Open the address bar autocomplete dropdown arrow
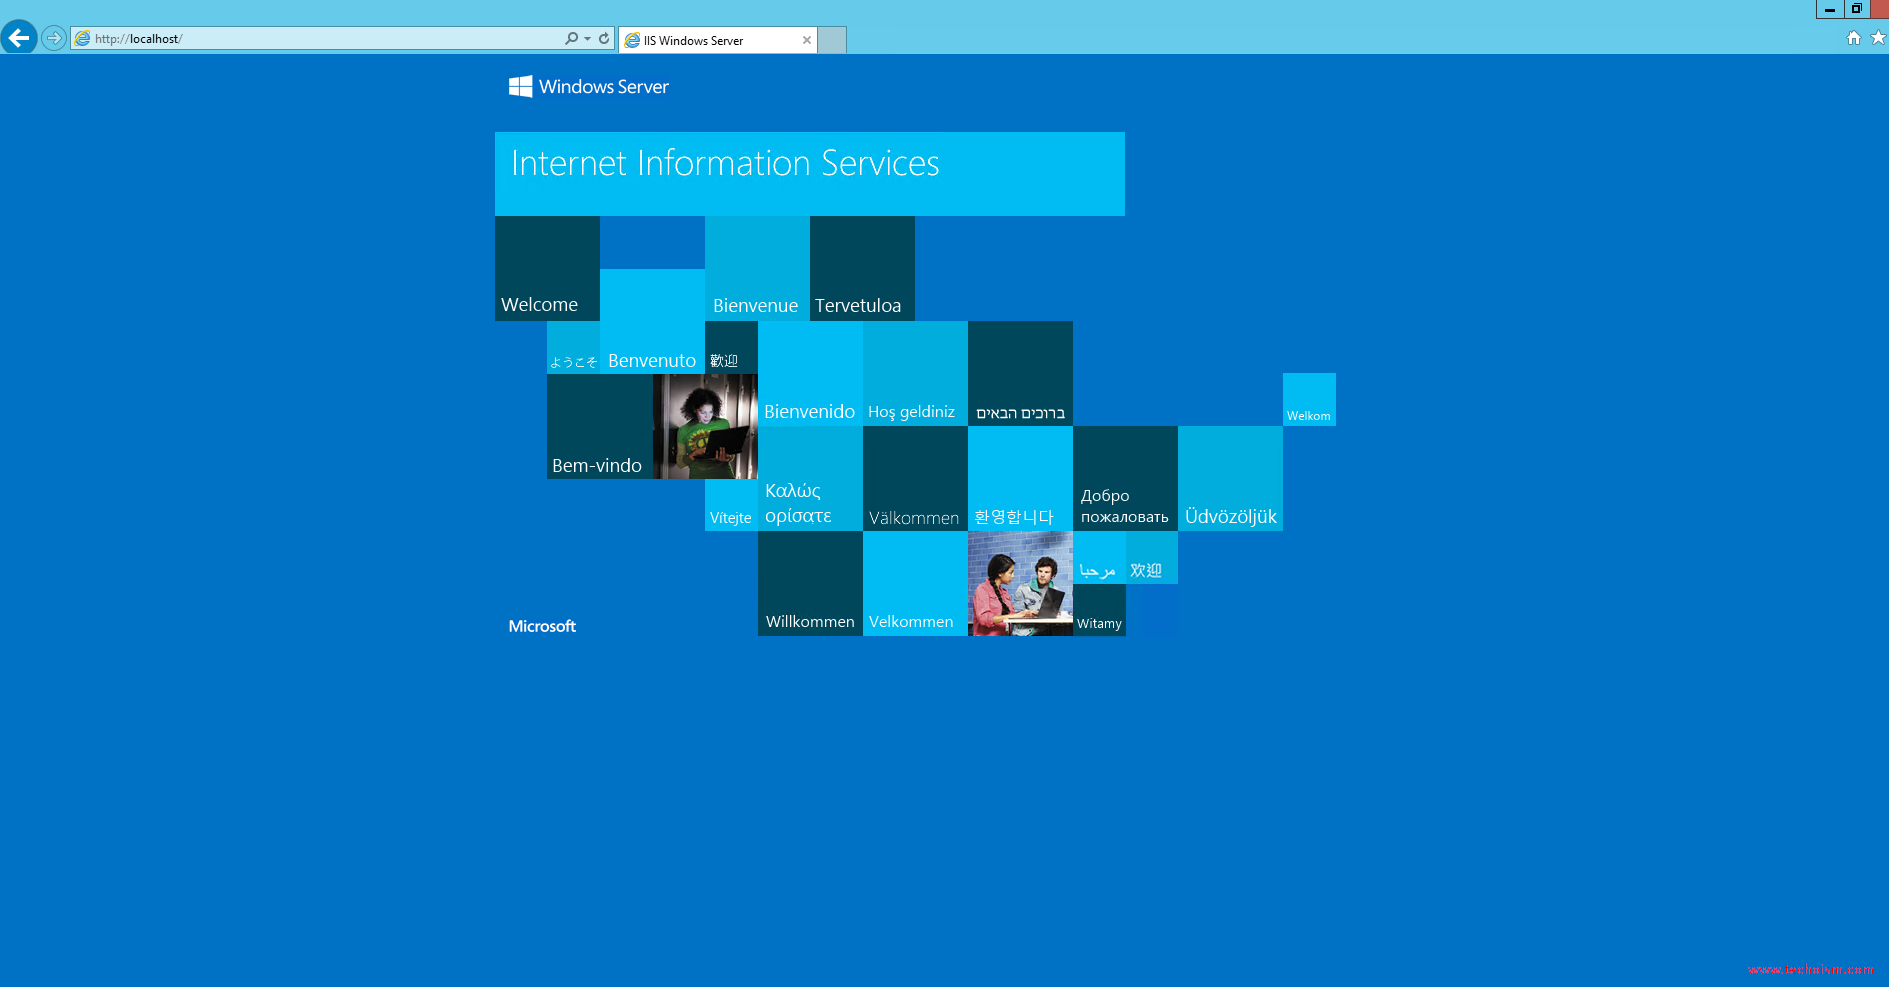Viewport: 1889px width, 987px height. point(588,38)
